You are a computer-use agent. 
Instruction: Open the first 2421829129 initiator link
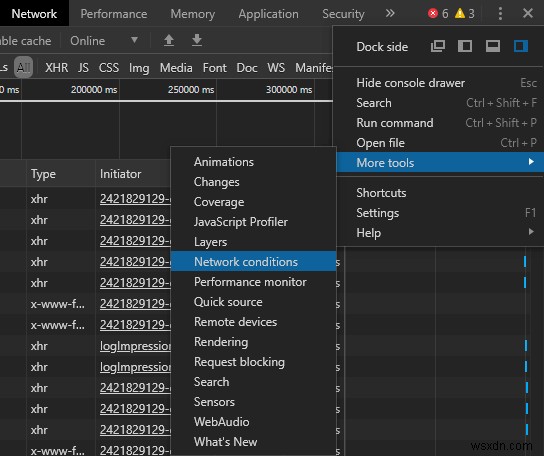[135, 199]
